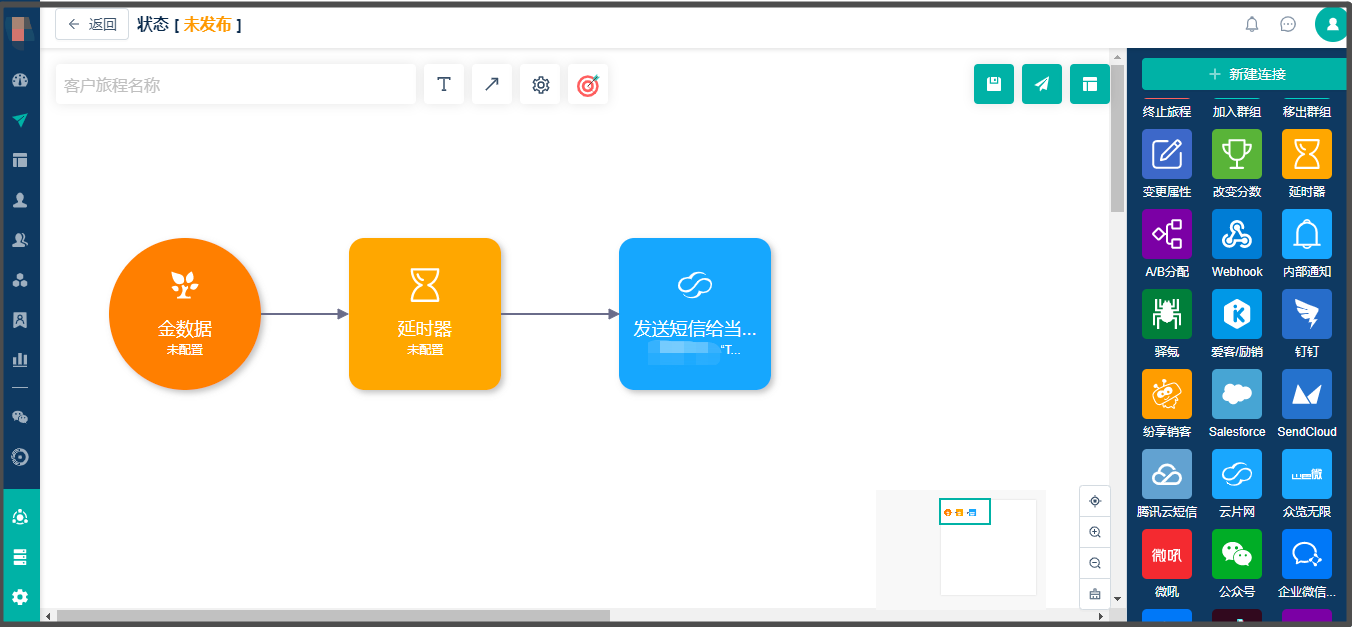The height and width of the screenshot is (627, 1352).
Task: Click the 客户旅程名称 name input field
Action: coord(236,85)
